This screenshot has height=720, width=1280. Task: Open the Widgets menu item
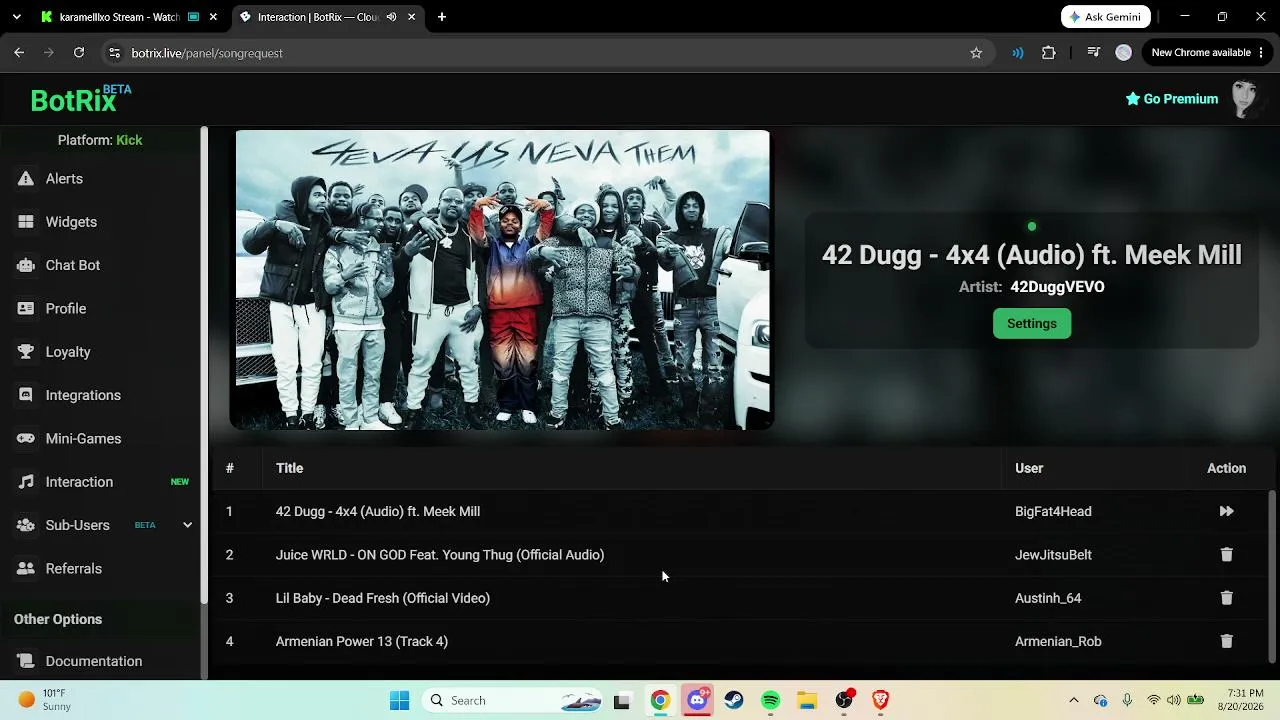click(x=71, y=222)
